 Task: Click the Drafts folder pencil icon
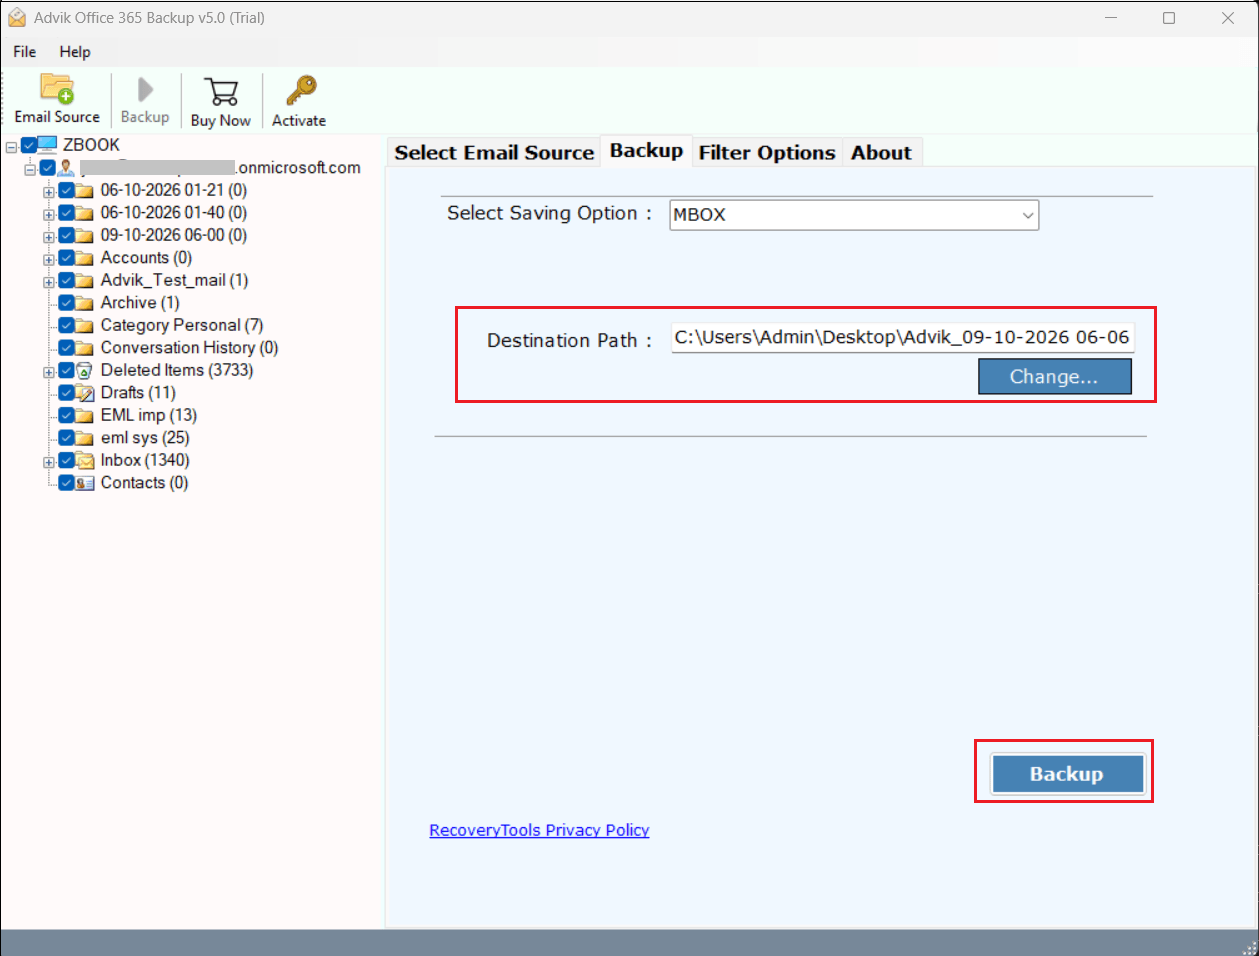click(84, 393)
